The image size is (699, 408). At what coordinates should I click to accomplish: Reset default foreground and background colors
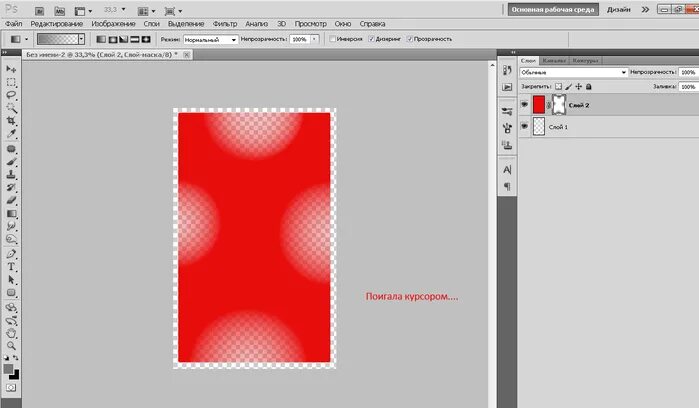[6, 358]
